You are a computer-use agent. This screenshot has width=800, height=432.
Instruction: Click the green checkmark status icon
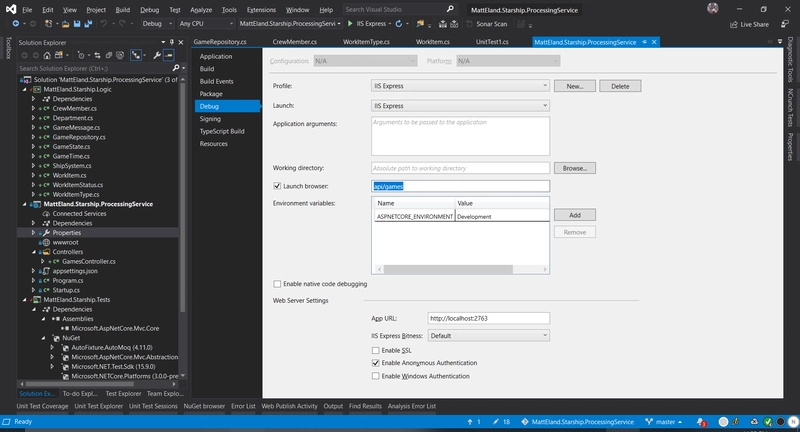click(x=768, y=422)
